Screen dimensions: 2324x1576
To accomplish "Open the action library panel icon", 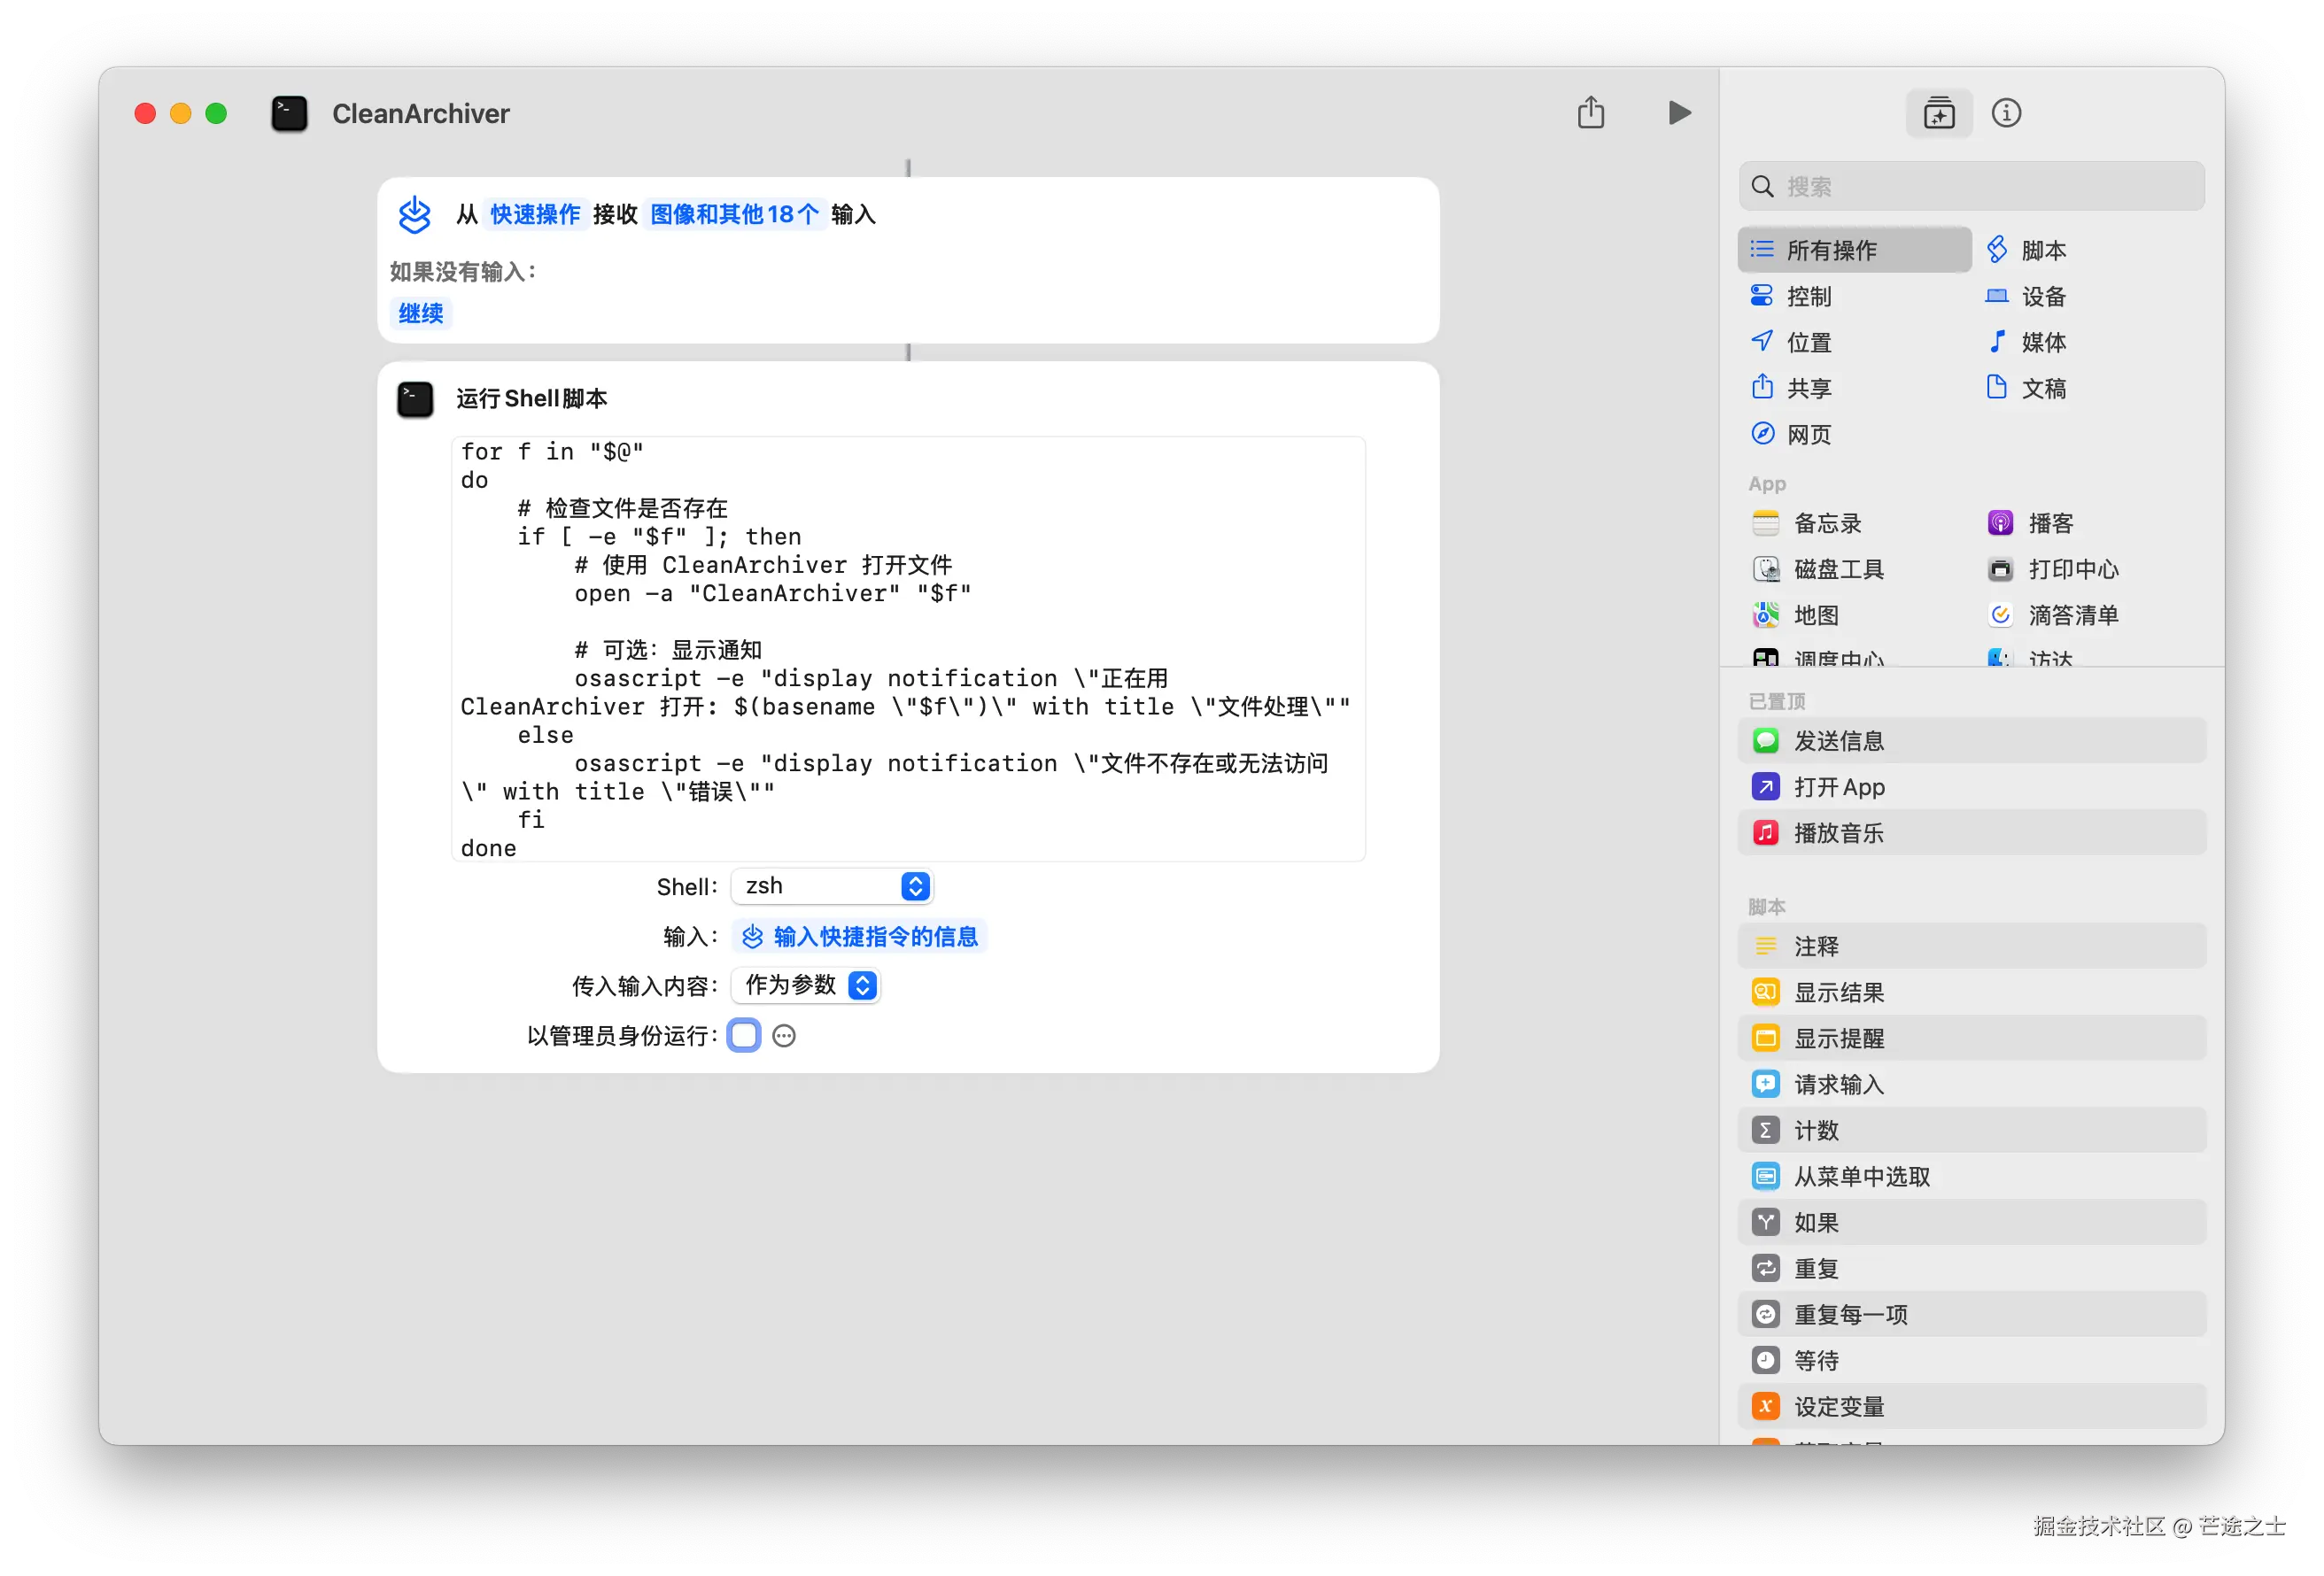I will pos(1938,113).
